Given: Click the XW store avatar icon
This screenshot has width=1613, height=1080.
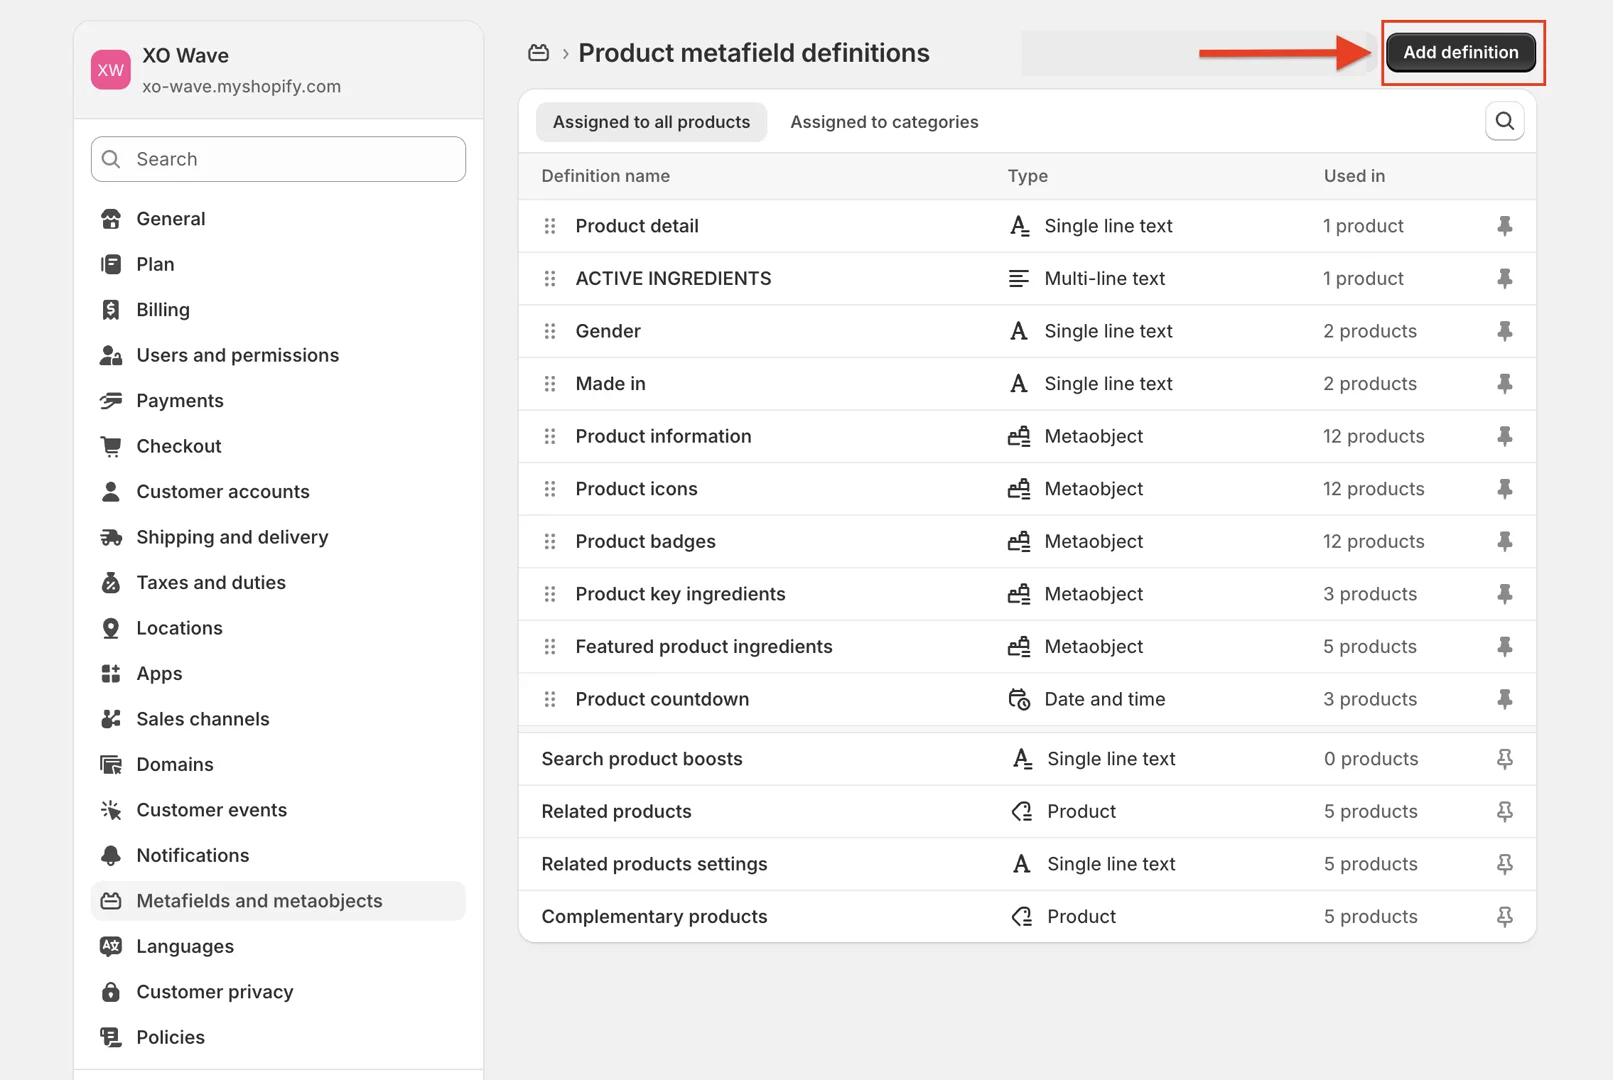Looking at the screenshot, I should click(x=111, y=70).
